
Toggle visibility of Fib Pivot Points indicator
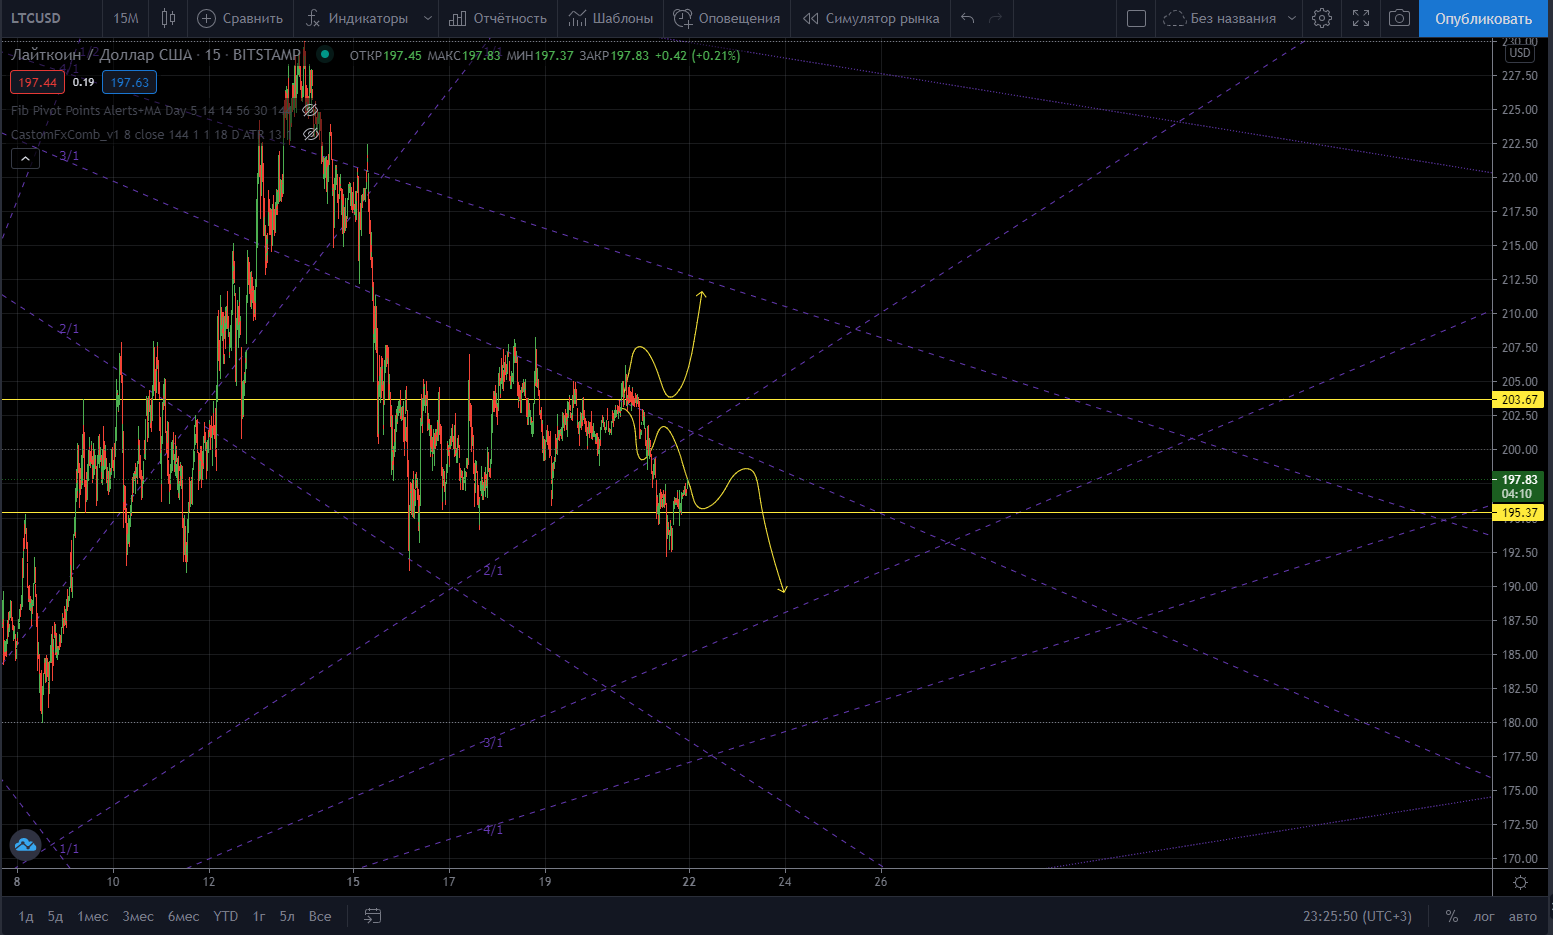click(310, 110)
